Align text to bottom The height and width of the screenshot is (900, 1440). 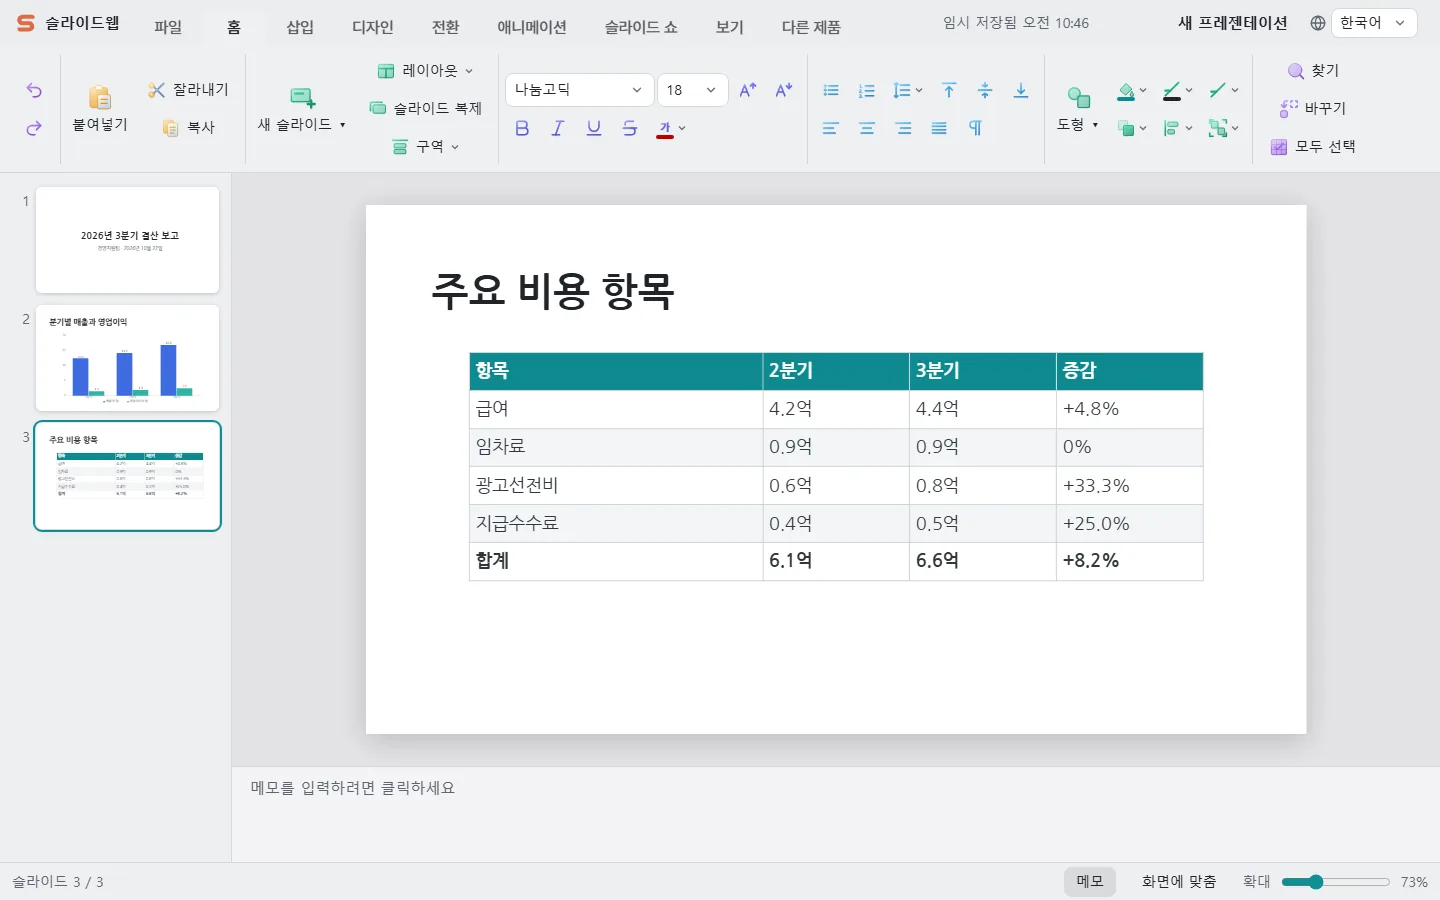1021,90
